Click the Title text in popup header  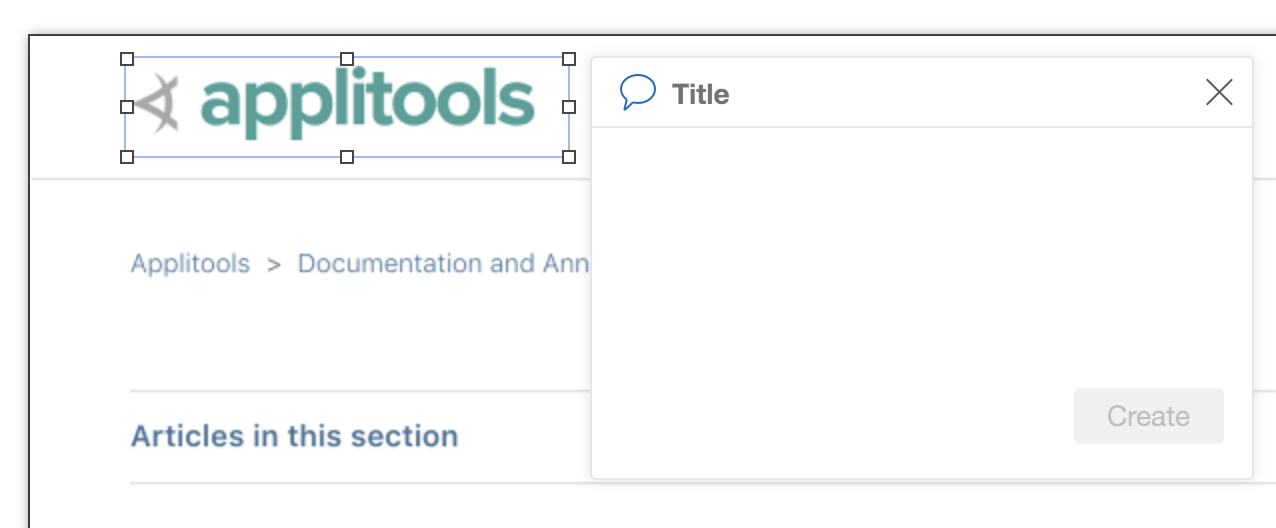coord(700,94)
